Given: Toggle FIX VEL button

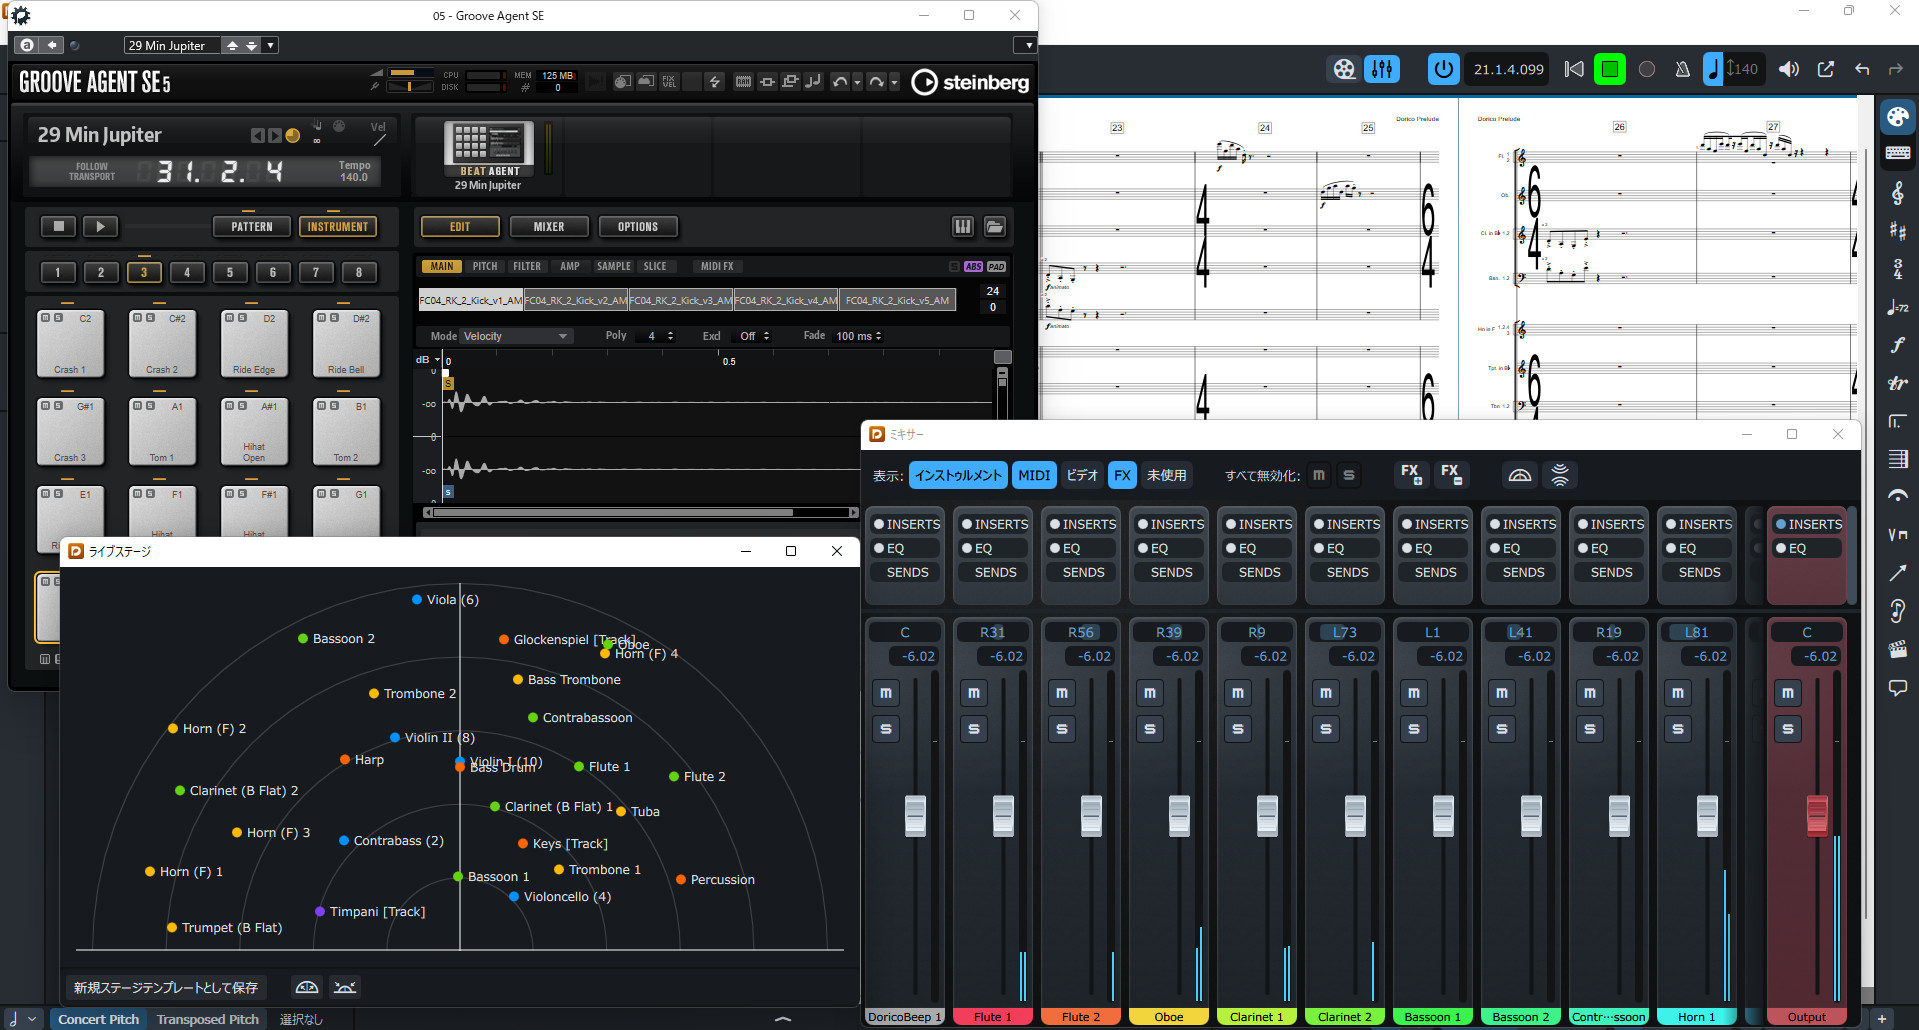Looking at the screenshot, I should (669, 82).
